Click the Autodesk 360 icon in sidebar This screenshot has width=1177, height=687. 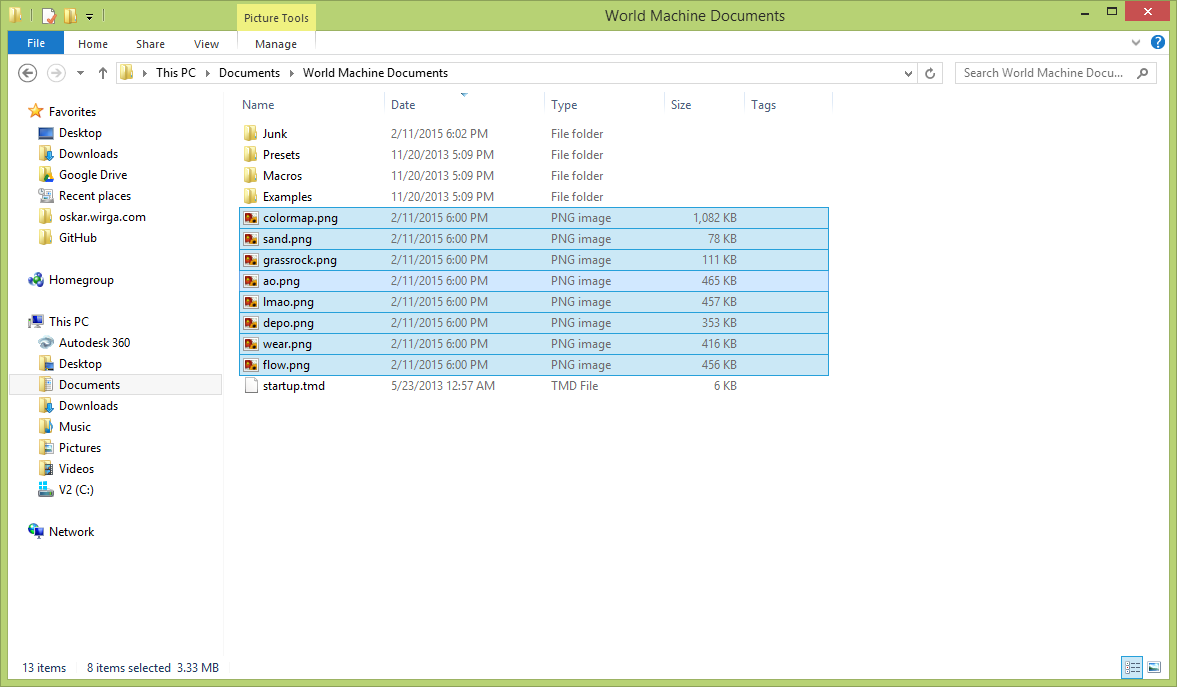pyautogui.click(x=46, y=343)
